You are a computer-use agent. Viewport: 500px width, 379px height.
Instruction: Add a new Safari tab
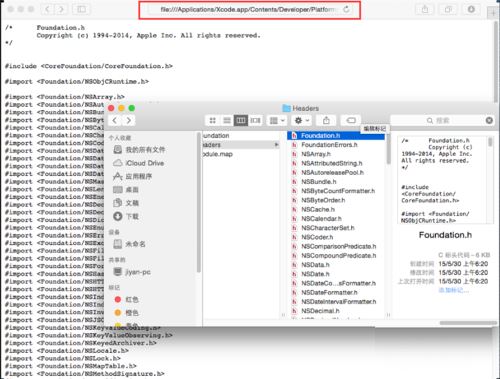tap(493, 13)
